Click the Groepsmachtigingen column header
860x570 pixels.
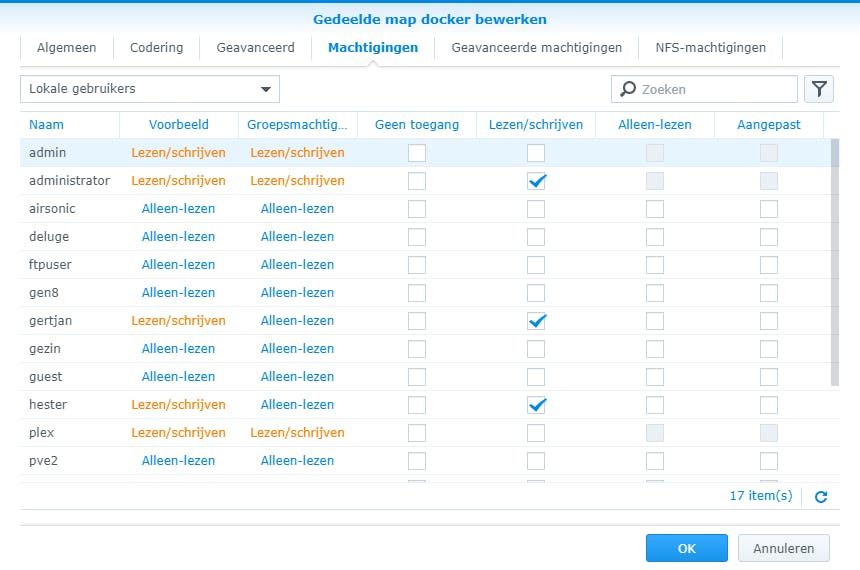pyautogui.click(x=298, y=125)
